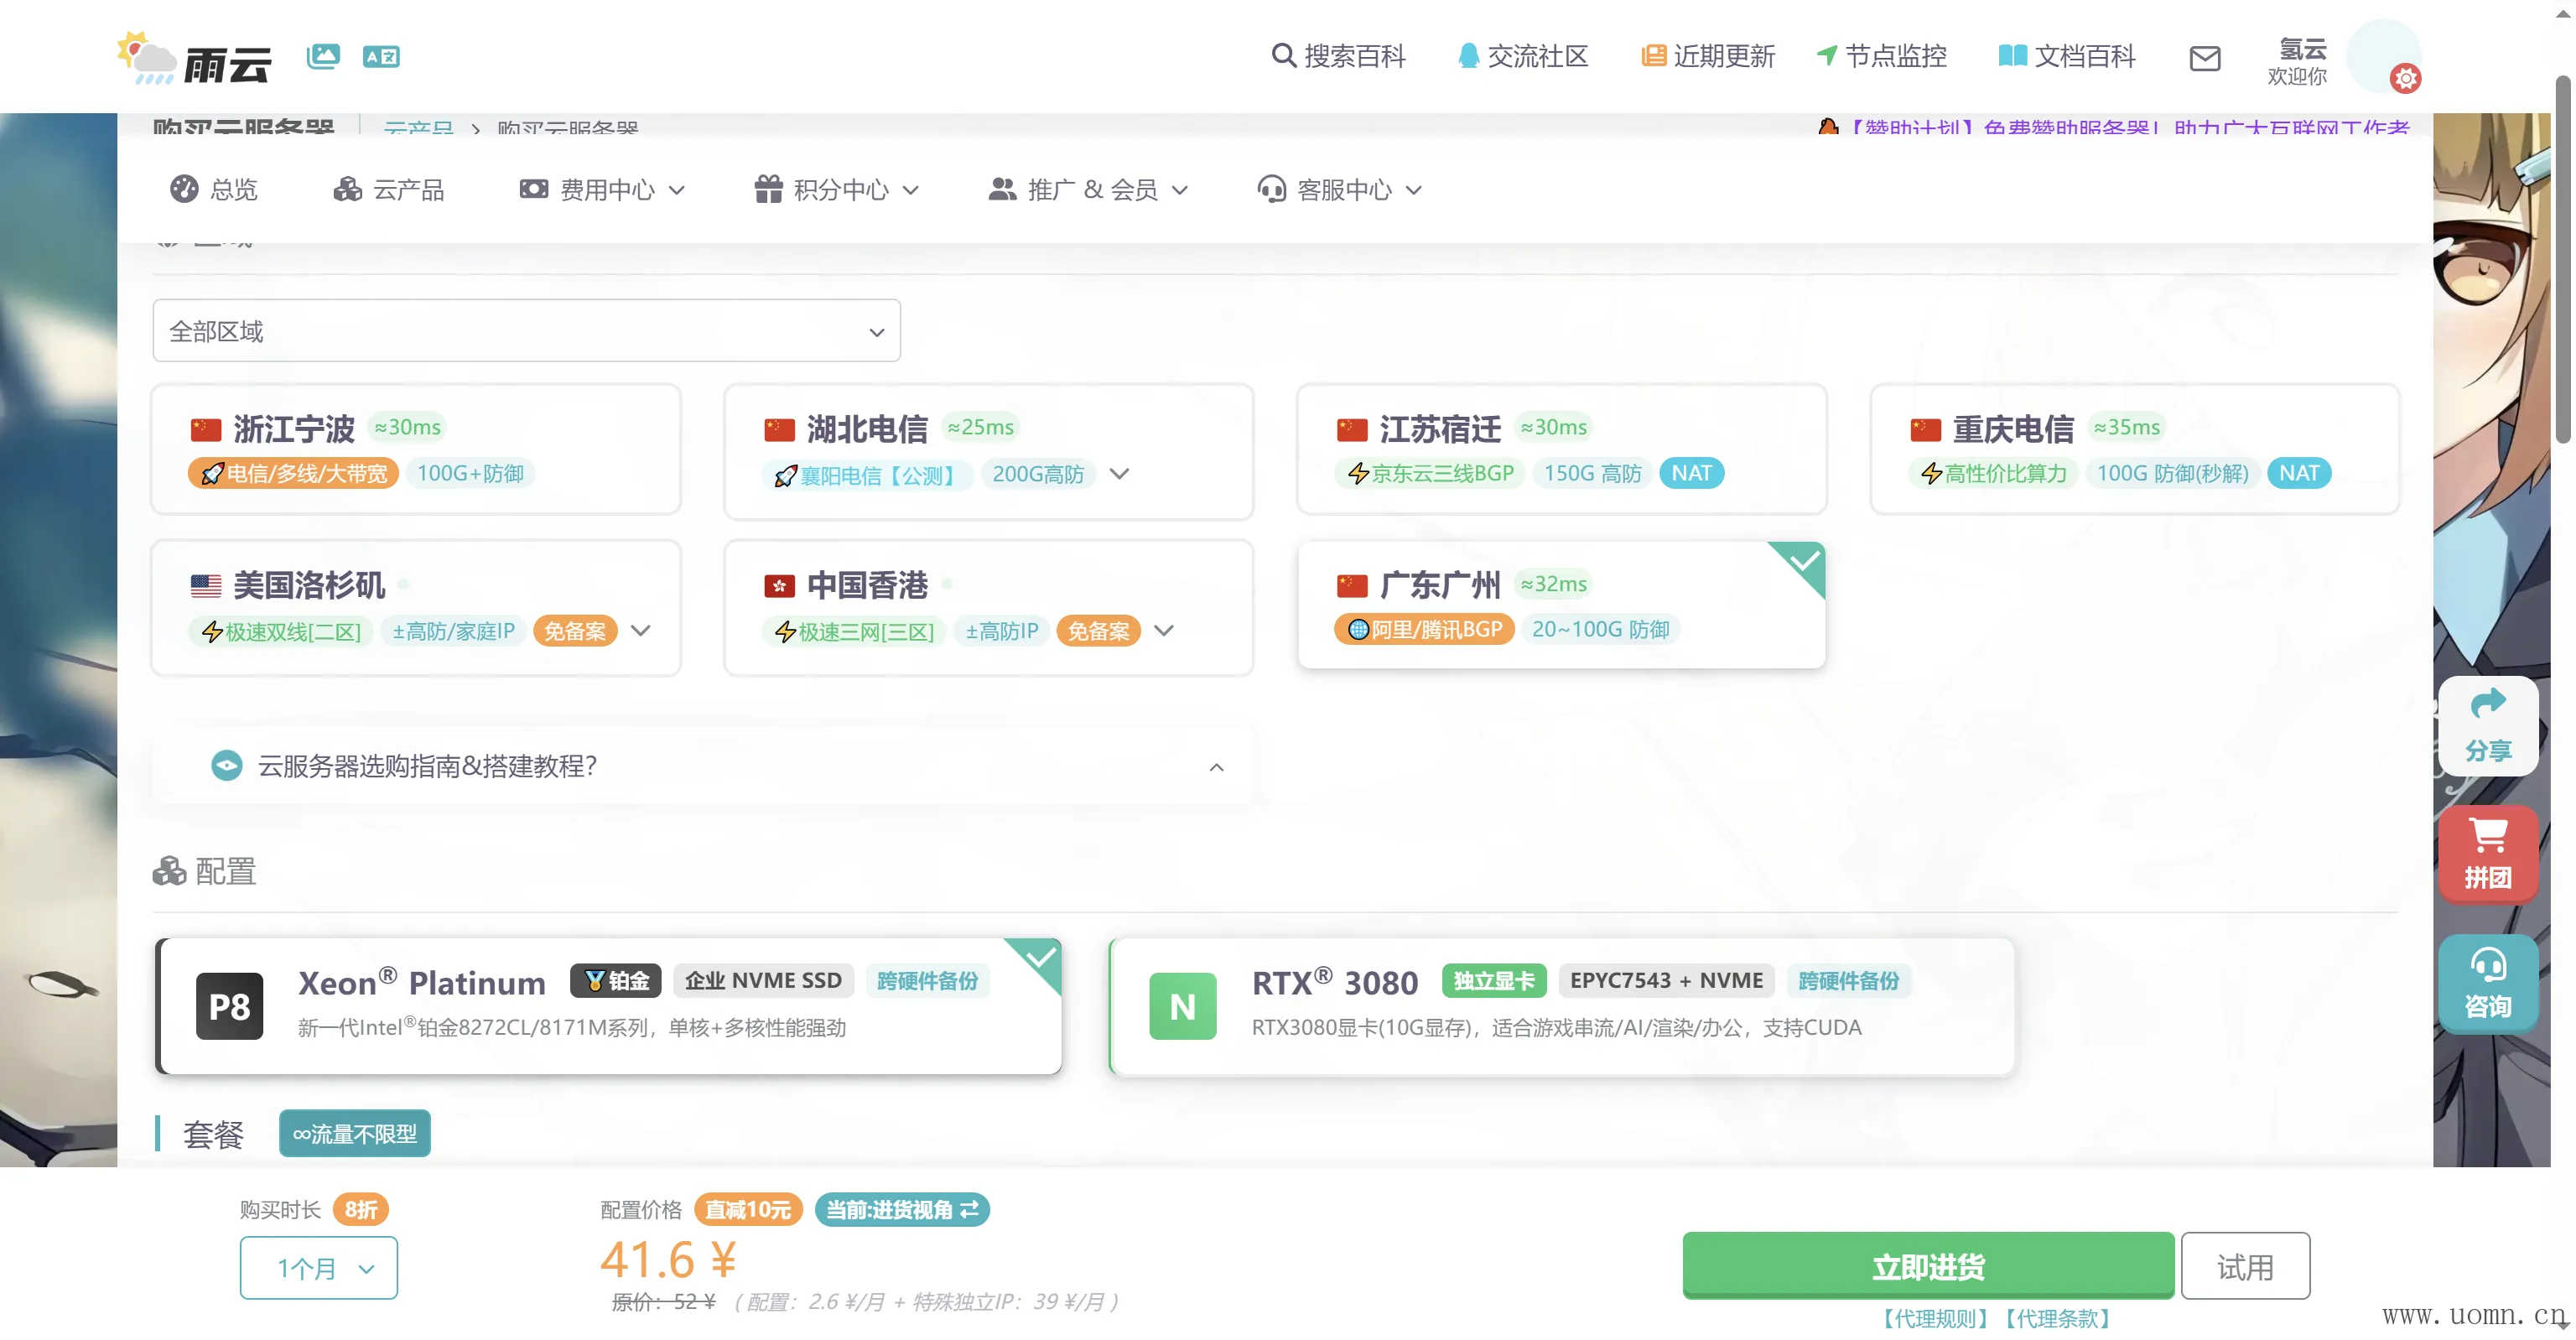
Task: Click the language translate icon
Action: [x=381, y=56]
